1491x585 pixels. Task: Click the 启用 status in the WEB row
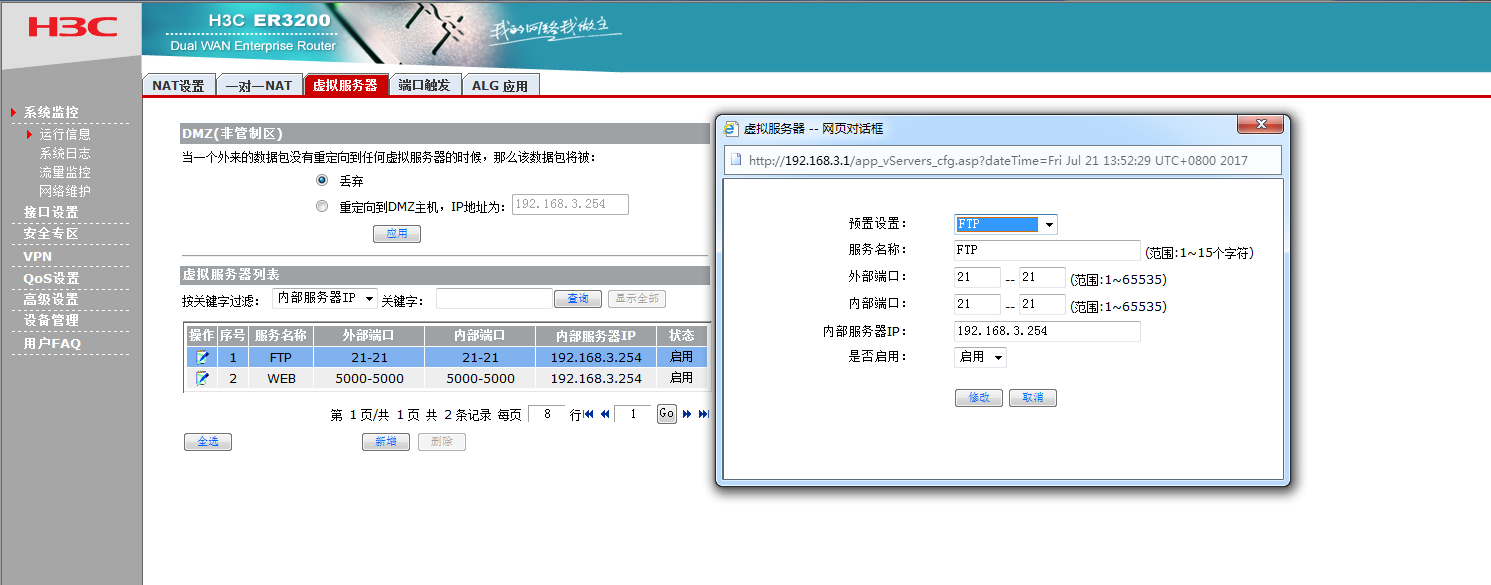click(x=681, y=378)
